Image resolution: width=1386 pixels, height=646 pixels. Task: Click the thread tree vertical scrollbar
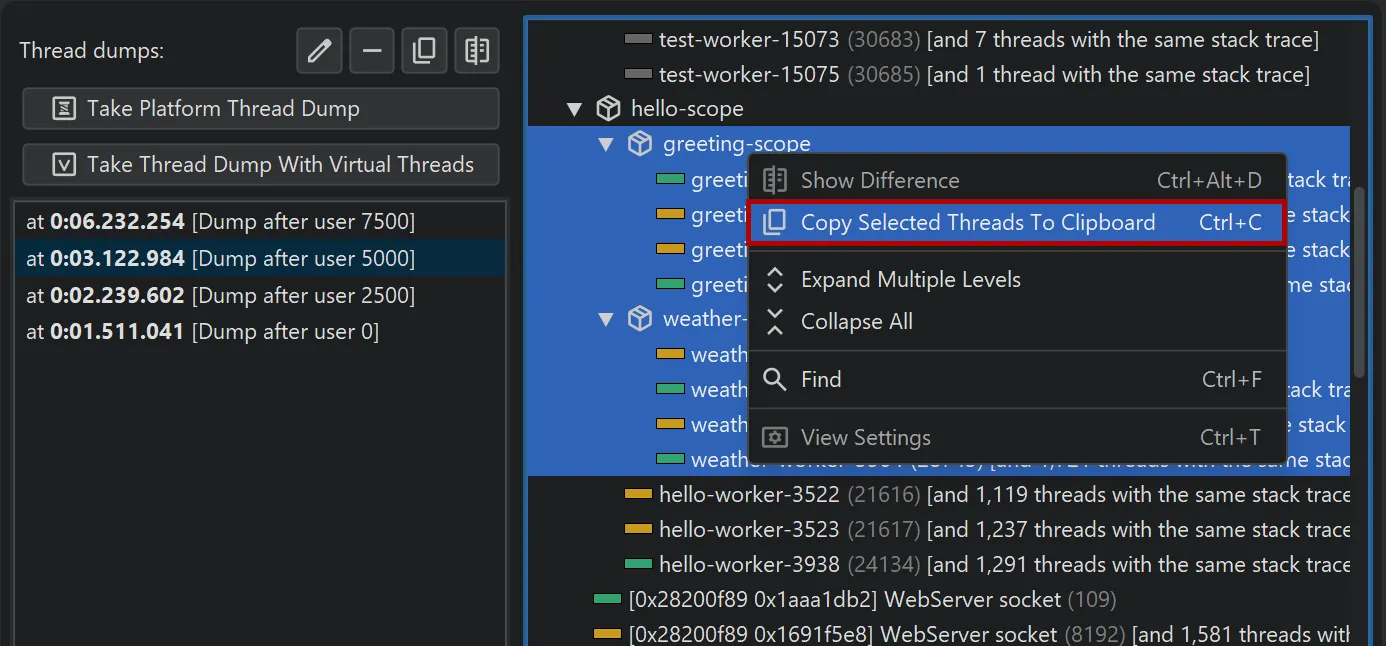coord(1359,282)
